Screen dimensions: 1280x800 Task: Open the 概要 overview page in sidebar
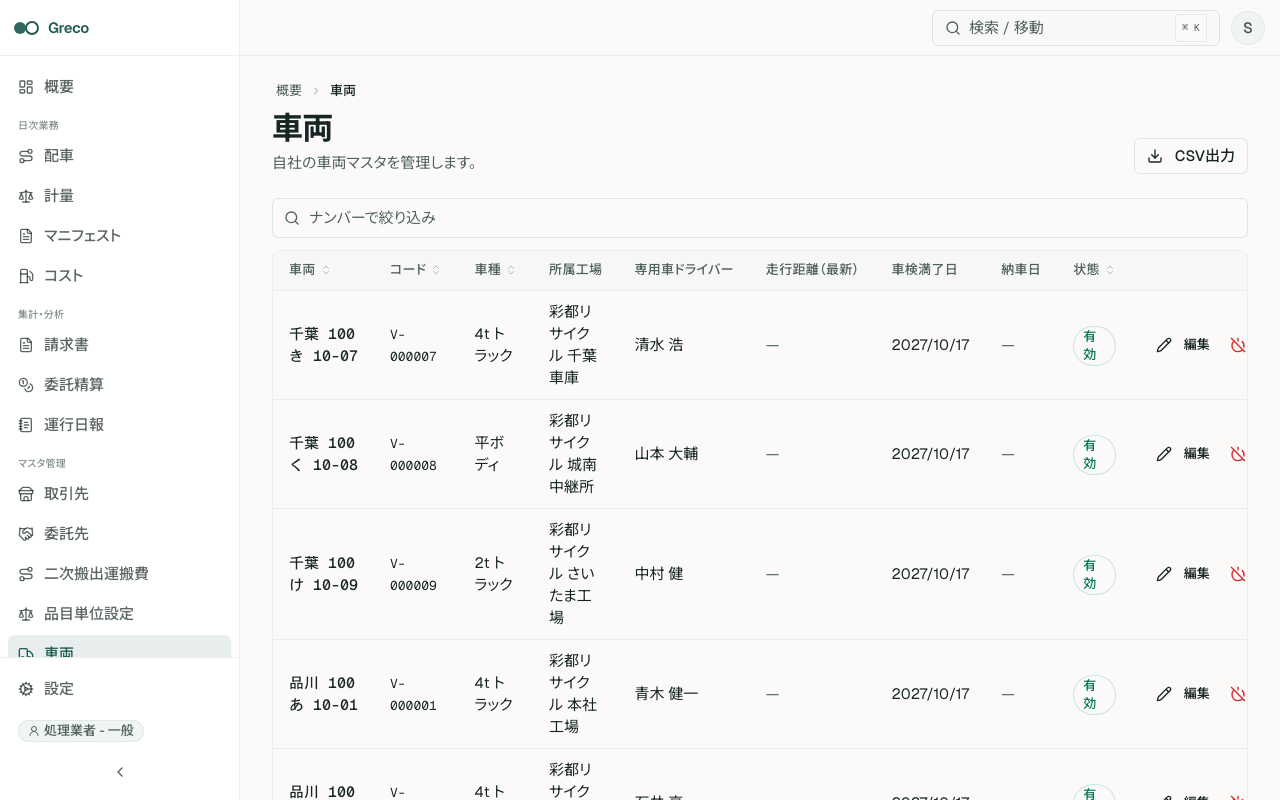pyautogui.click(x=119, y=87)
